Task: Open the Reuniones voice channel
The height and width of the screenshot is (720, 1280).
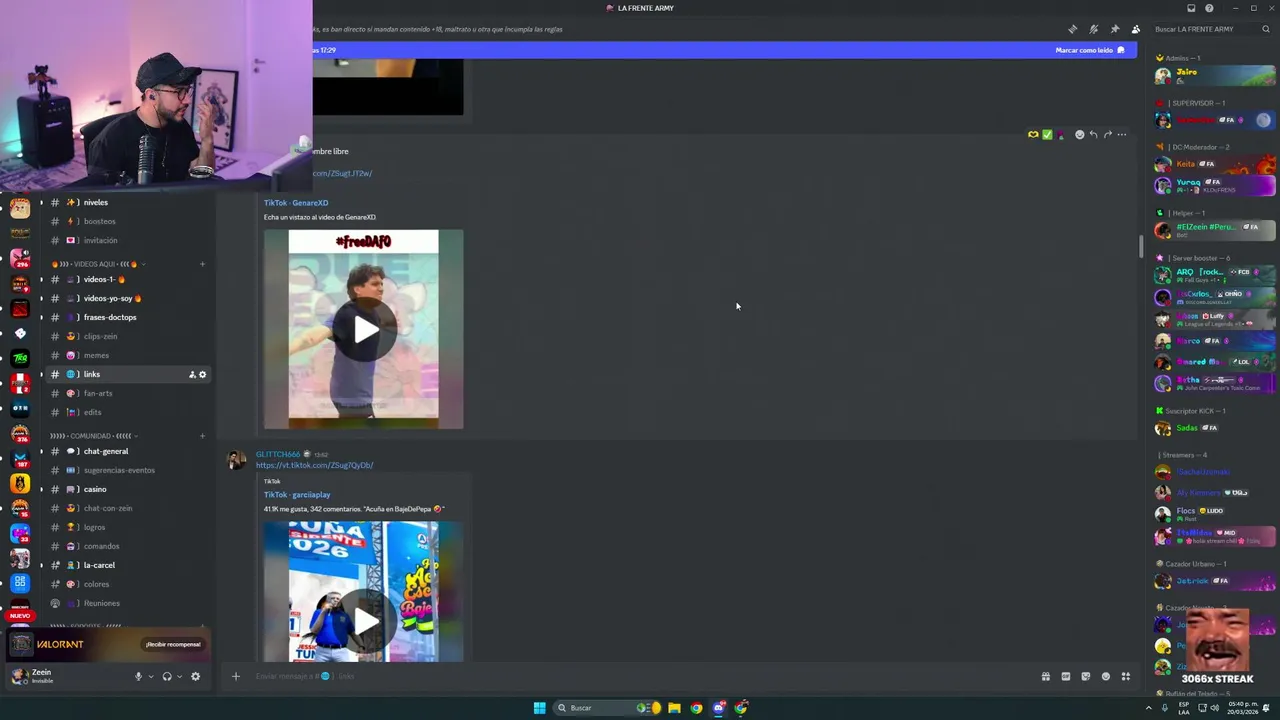Action: pos(128,603)
